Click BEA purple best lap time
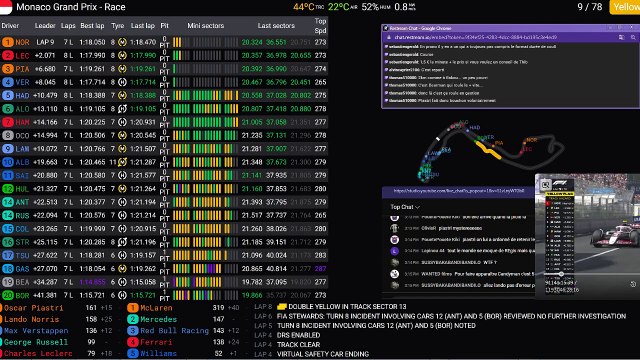 [x=92, y=282]
